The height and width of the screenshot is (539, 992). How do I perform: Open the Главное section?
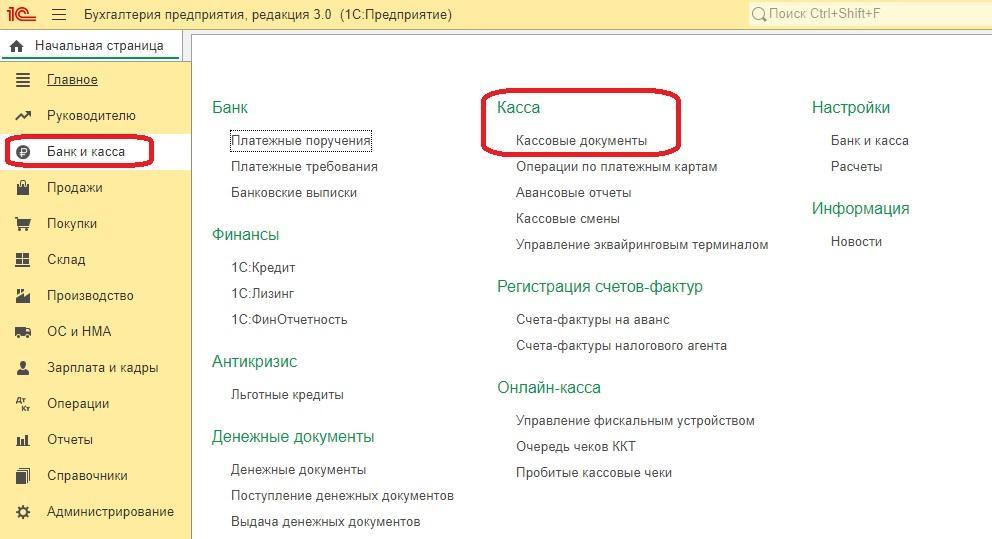click(72, 80)
